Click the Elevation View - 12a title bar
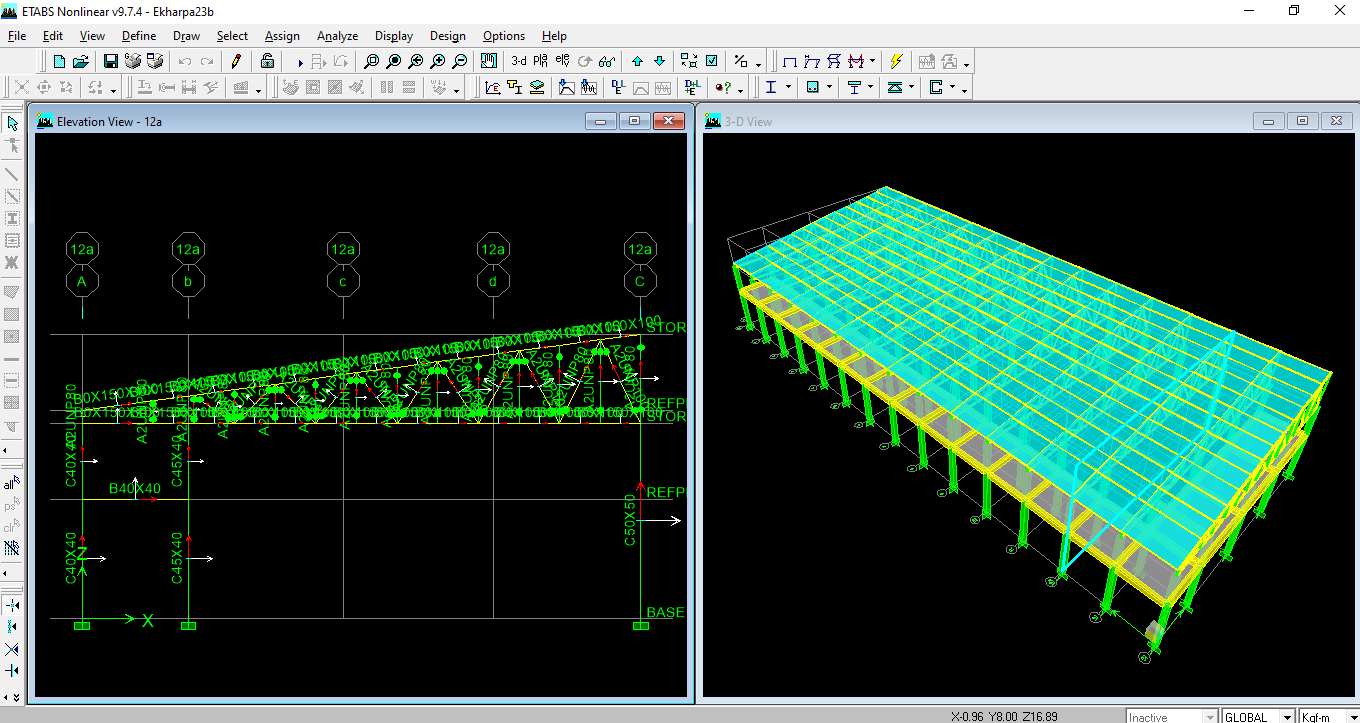1360x723 pixels. pos(300,121)
